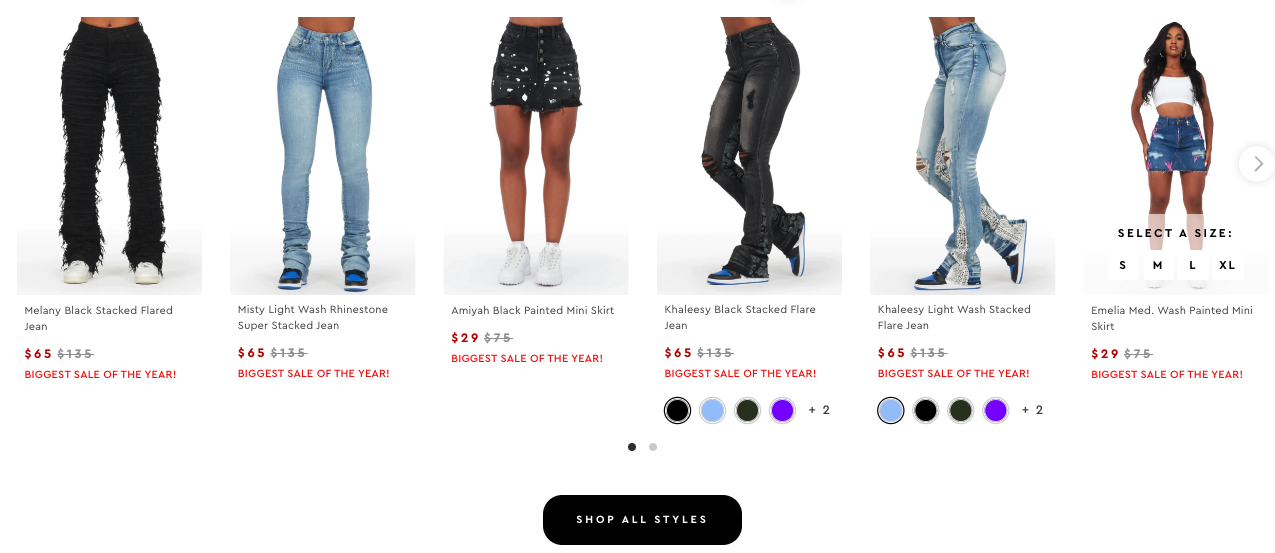
Task: Pick size L on Emelia skirt
Action: click(1192, 265)
